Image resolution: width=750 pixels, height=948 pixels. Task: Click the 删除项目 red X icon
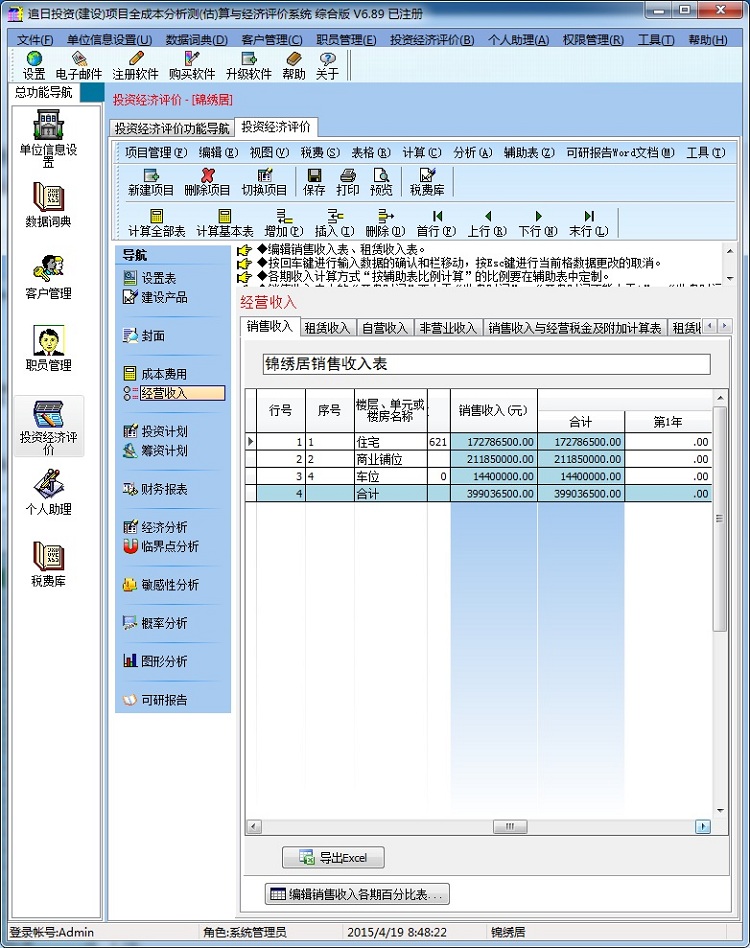click(x=207, y=182)
